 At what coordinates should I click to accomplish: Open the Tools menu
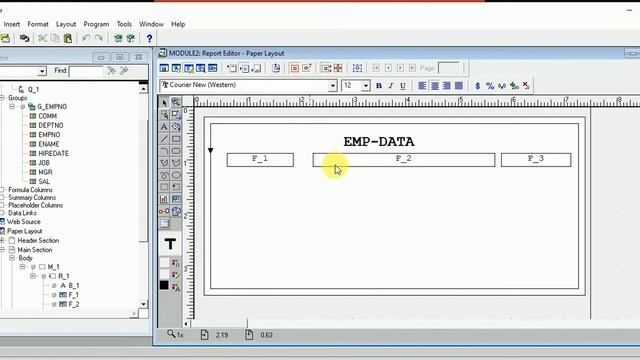[124, 24]
